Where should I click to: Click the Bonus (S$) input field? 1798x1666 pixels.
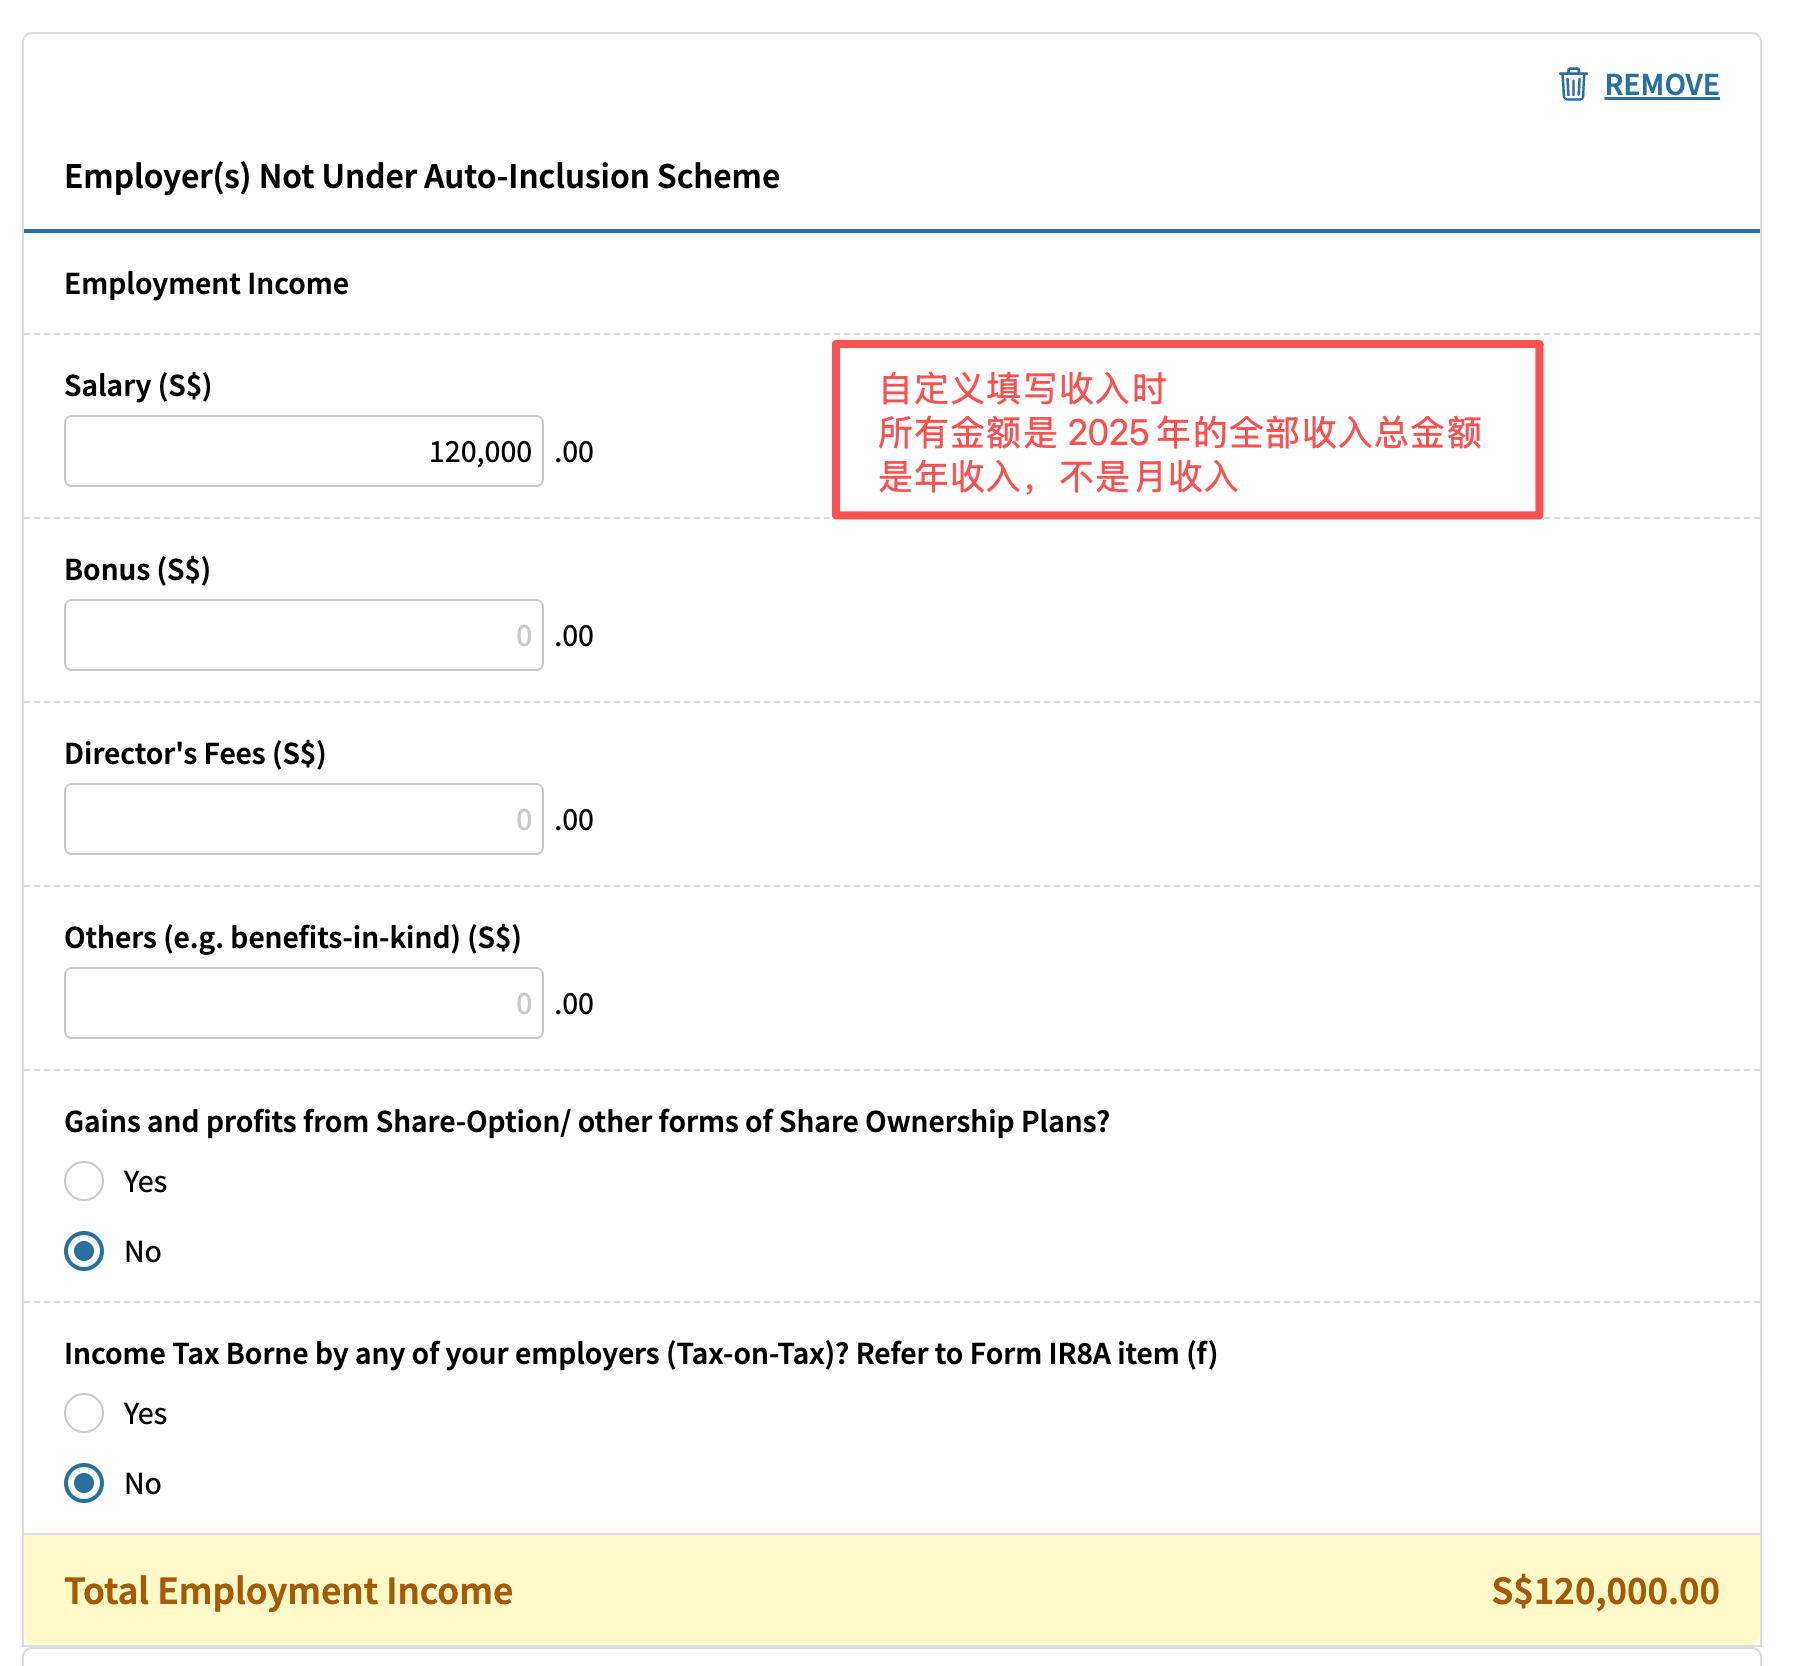(303, 634)
